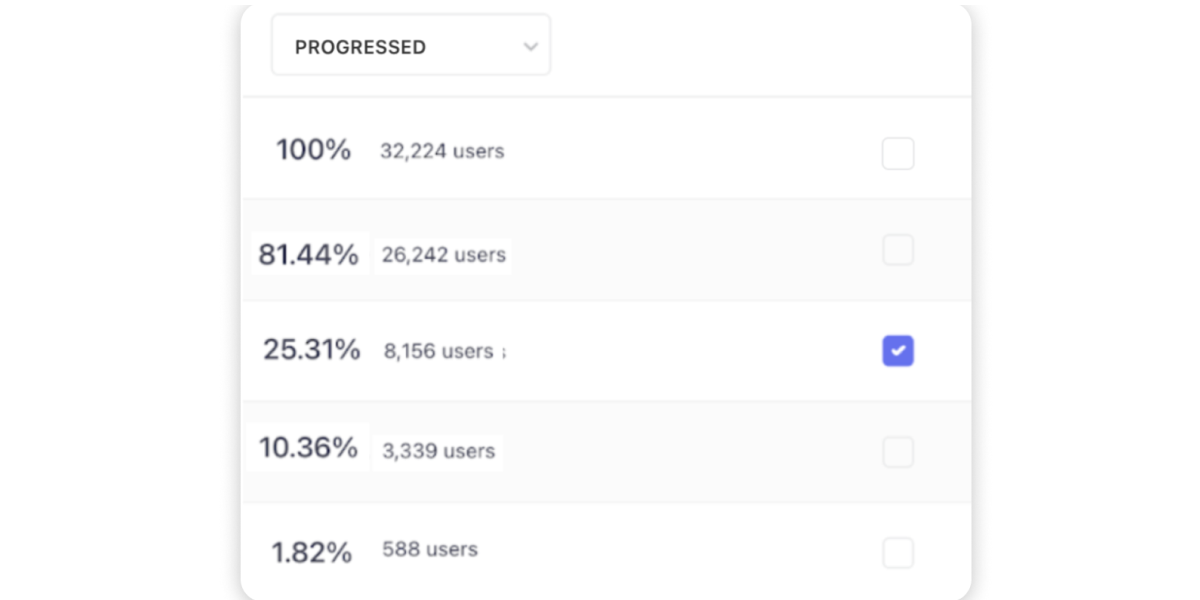Enable the checkbox in the 81.44% row
1200x600 pixels.
click(897, 250)
